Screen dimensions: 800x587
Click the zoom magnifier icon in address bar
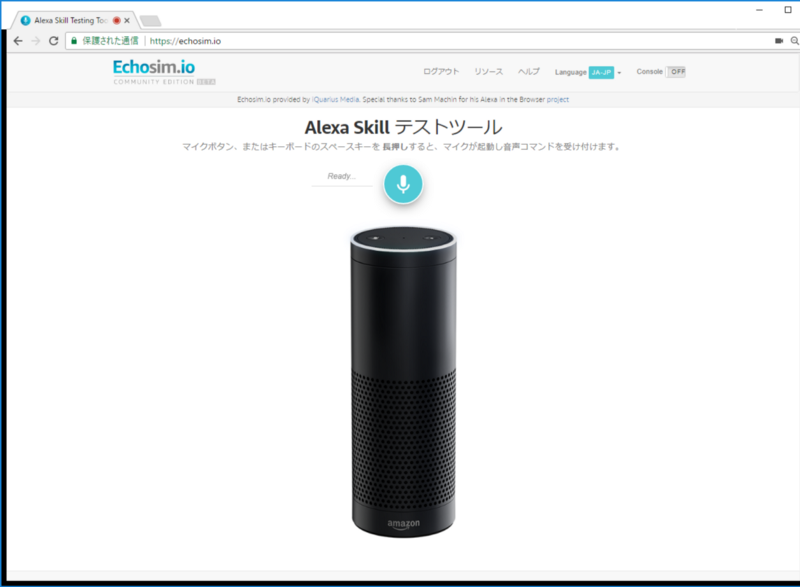[794, 41]
